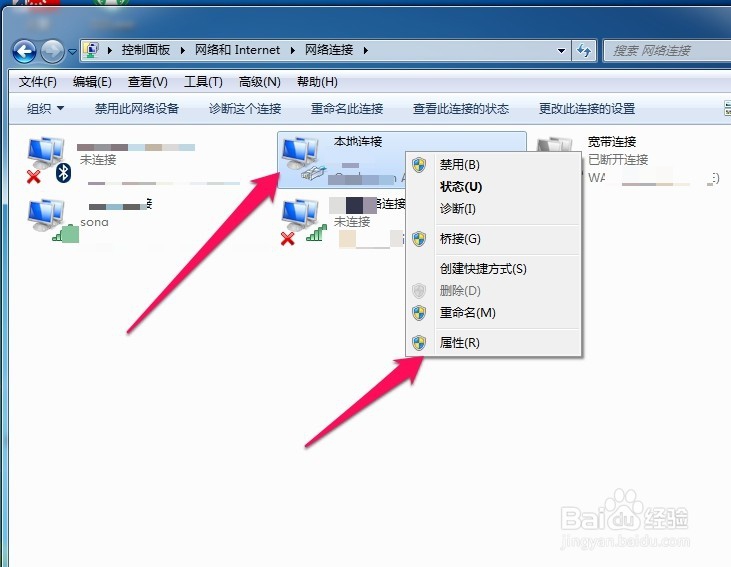
Task: Open the 帮助(H) menu
Action: click(317, 82)
